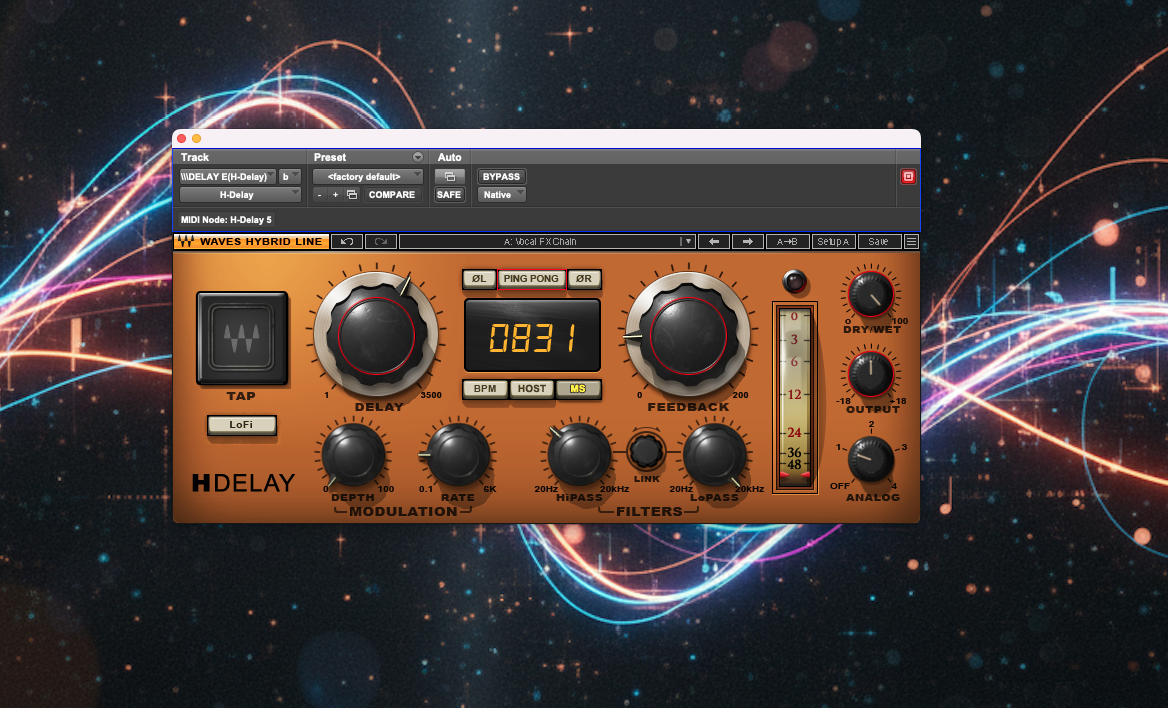Save current preset with Save button
This screenshot has width=1168, height=708.
coord(878,241)
